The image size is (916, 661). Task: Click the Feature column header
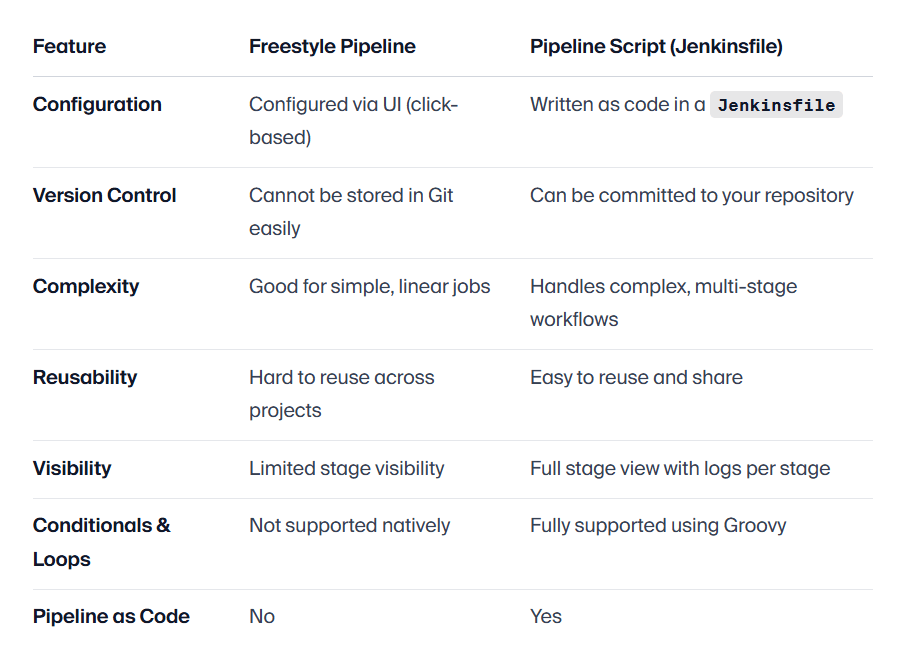(x=69, y=46)
